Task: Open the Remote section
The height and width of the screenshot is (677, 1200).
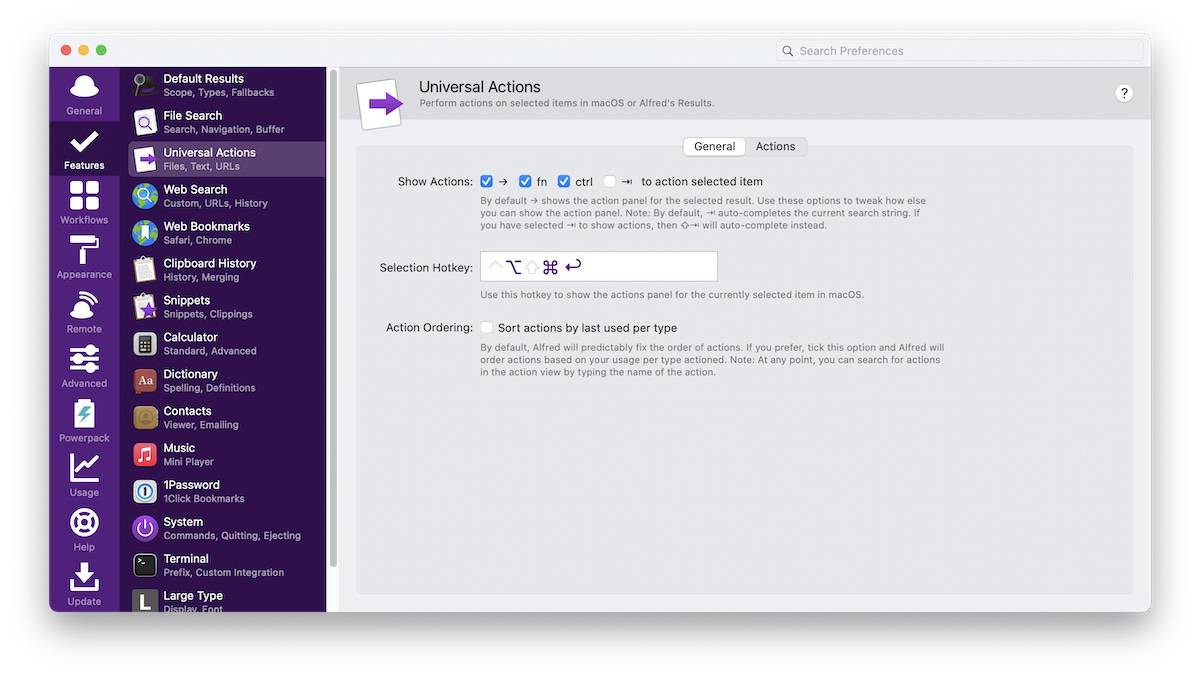Action: point(84,312)
